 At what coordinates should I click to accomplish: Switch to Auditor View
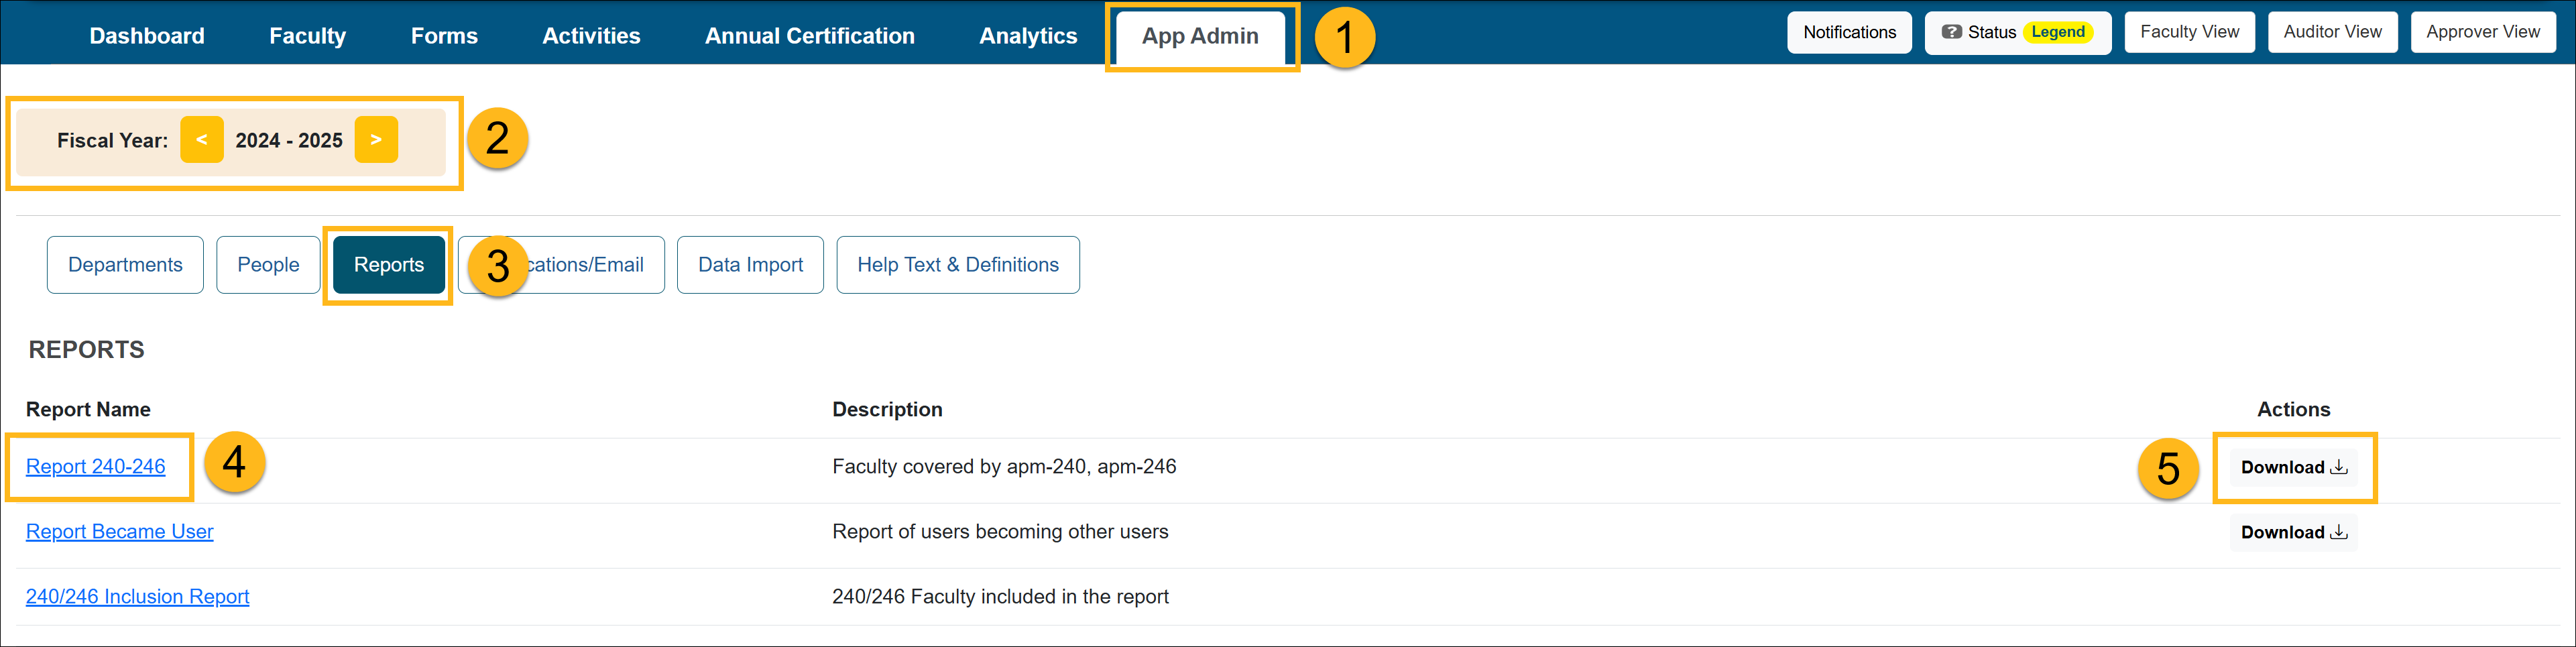2332,31
